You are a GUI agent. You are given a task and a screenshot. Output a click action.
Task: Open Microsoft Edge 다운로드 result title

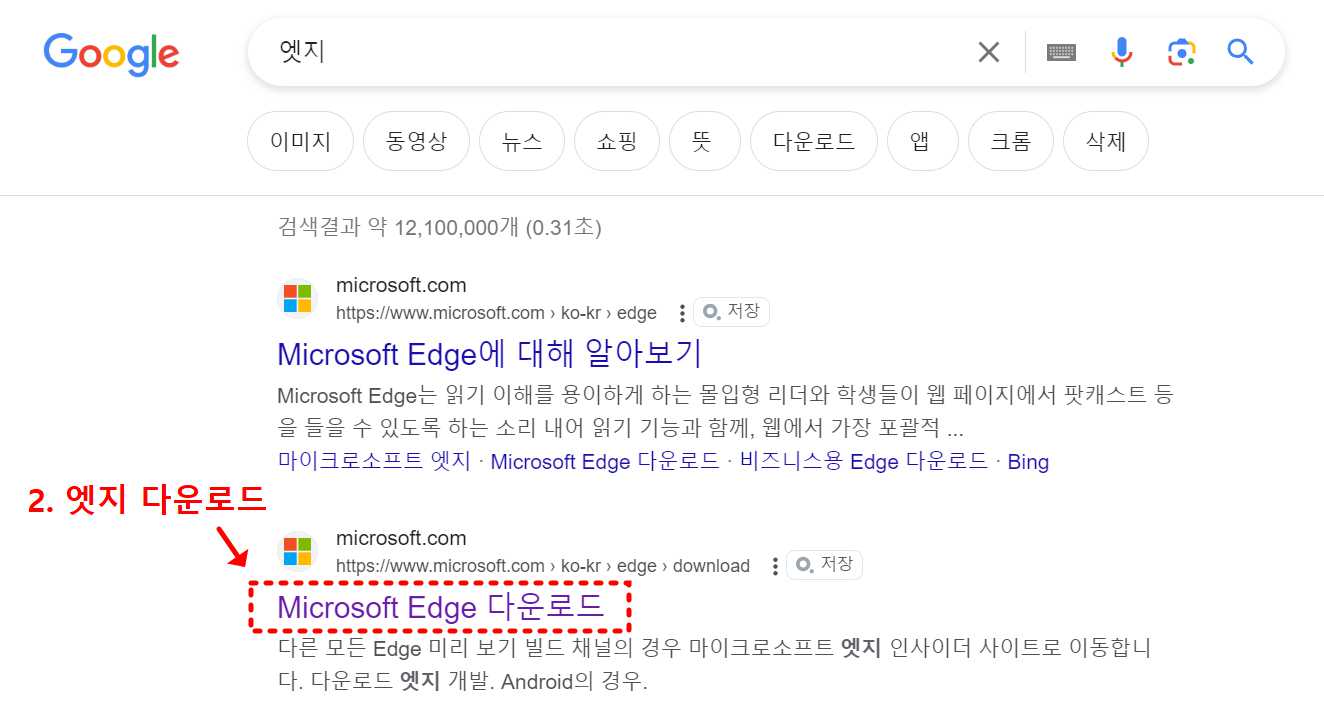[x=441, y=607]
